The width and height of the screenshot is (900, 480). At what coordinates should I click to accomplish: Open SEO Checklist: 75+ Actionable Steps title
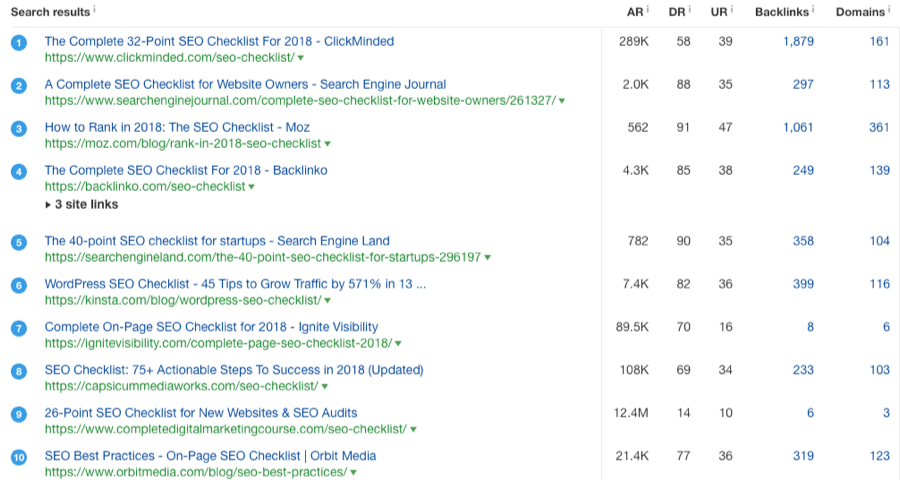(x=234, y=370)
